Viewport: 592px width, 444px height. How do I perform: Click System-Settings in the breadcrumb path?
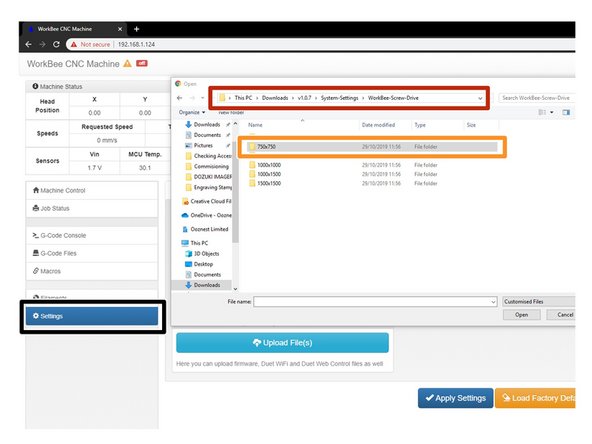[339, 98]
